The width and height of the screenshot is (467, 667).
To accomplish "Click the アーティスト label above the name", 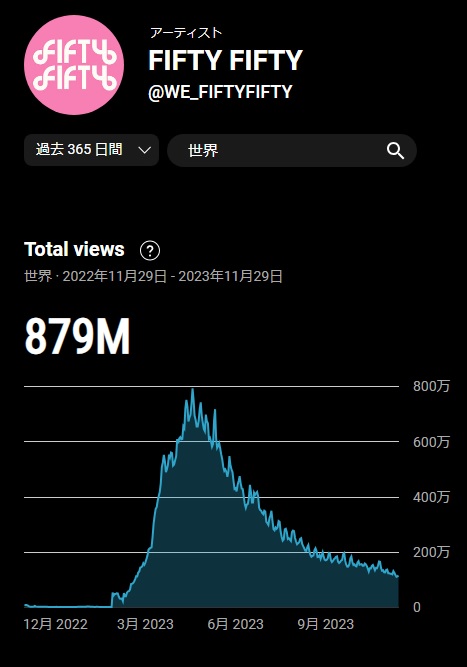I will 185,33.
